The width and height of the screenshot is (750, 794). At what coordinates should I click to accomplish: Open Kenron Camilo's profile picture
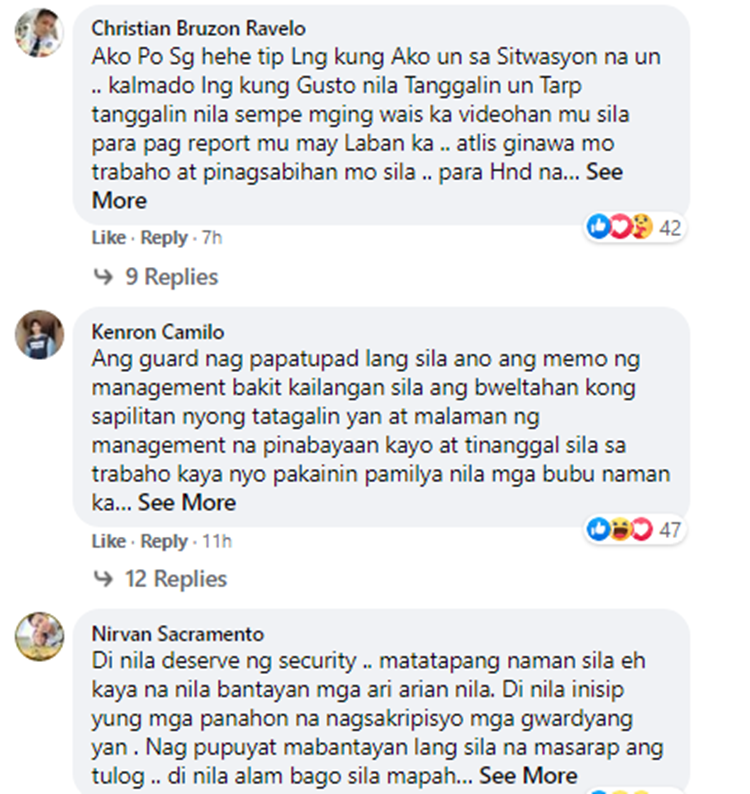(39, 335)
